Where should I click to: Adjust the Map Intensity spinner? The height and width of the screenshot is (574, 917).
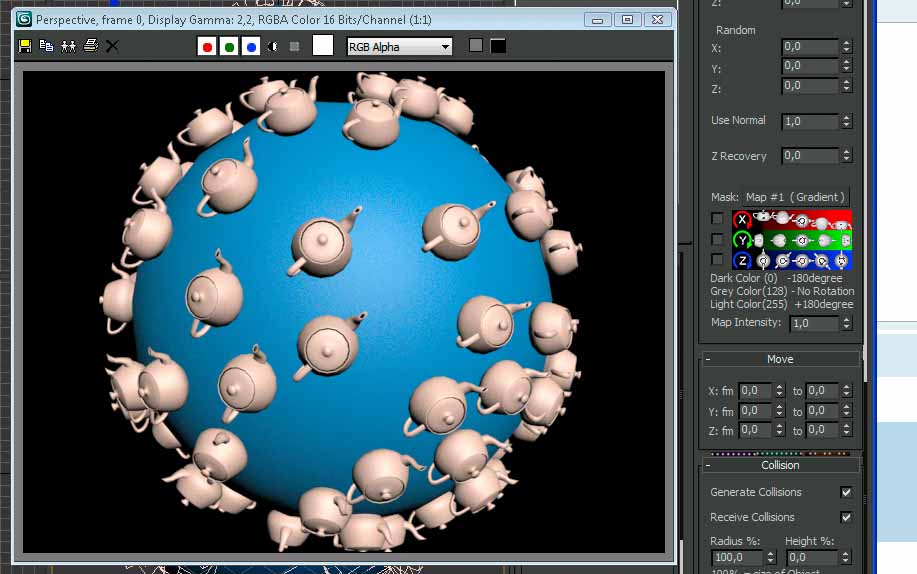[x=846, y=324]
